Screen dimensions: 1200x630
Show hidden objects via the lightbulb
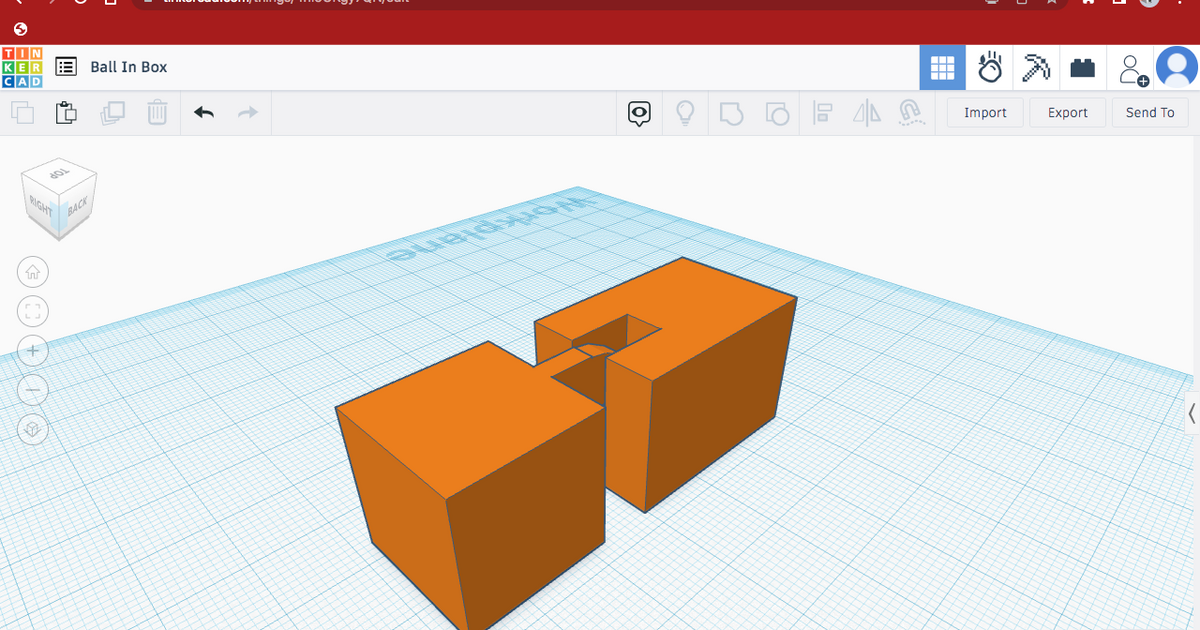coord(685,113)
